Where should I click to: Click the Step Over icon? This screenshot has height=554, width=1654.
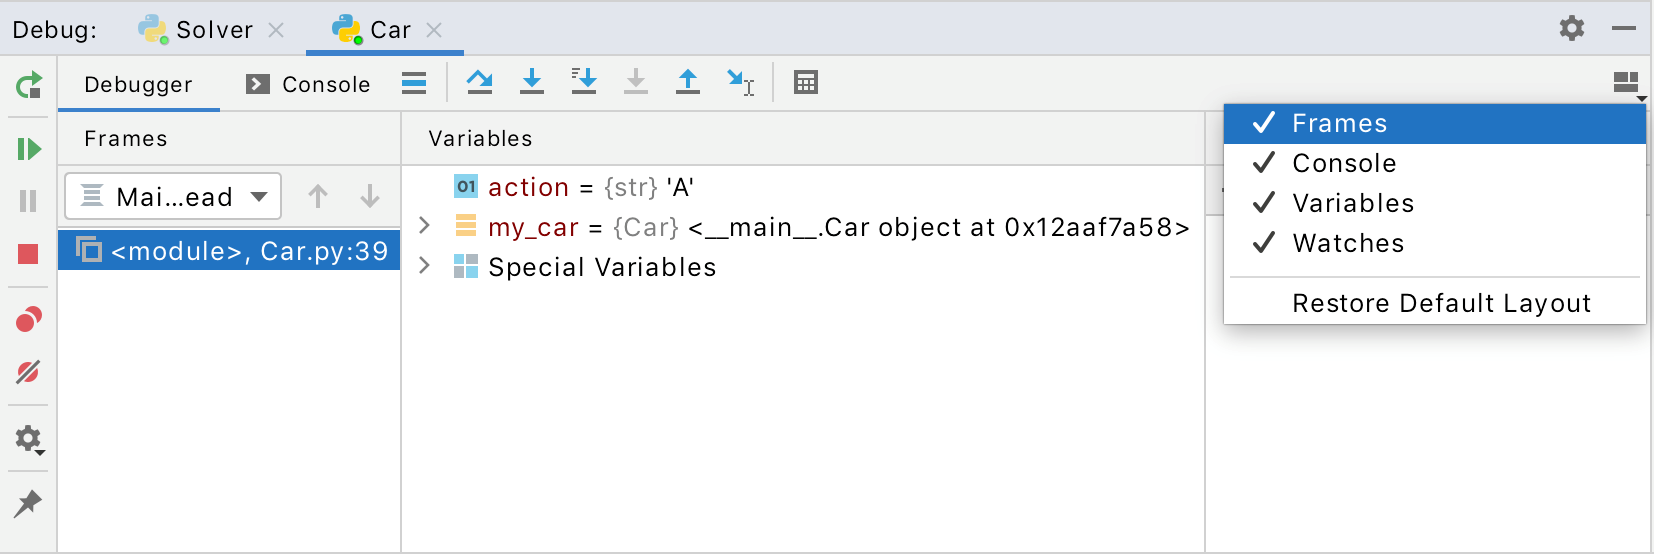click(x=480, y=82)
